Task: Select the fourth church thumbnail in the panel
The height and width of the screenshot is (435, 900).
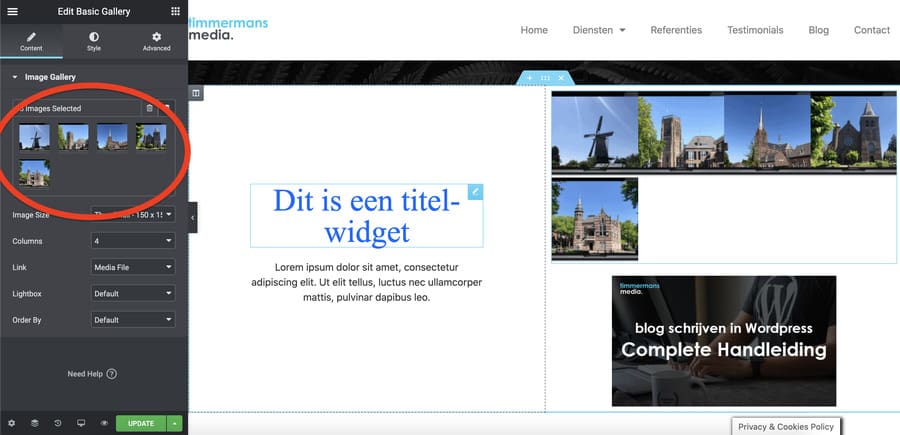Action: [151, 137]
